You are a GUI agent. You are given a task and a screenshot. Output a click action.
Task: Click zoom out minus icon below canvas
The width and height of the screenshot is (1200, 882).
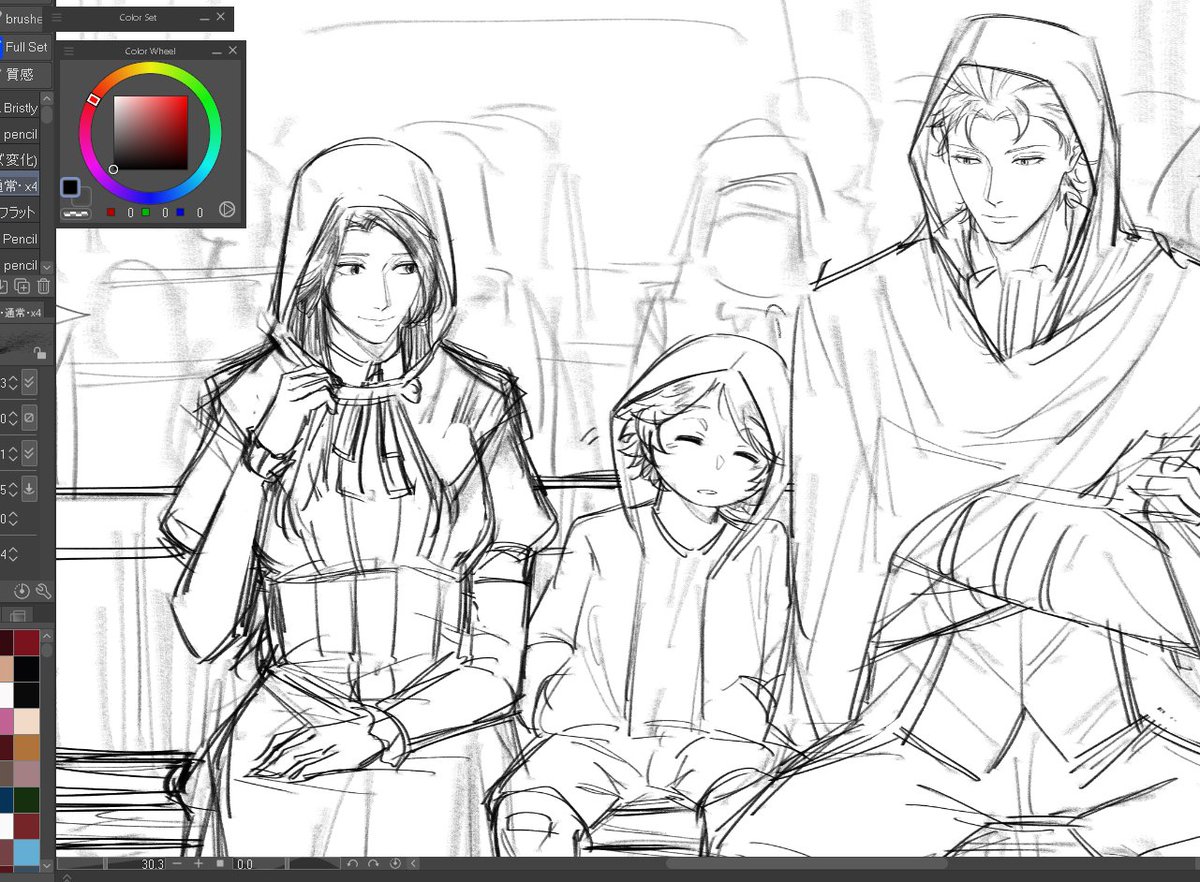click(x=177, y=863)
